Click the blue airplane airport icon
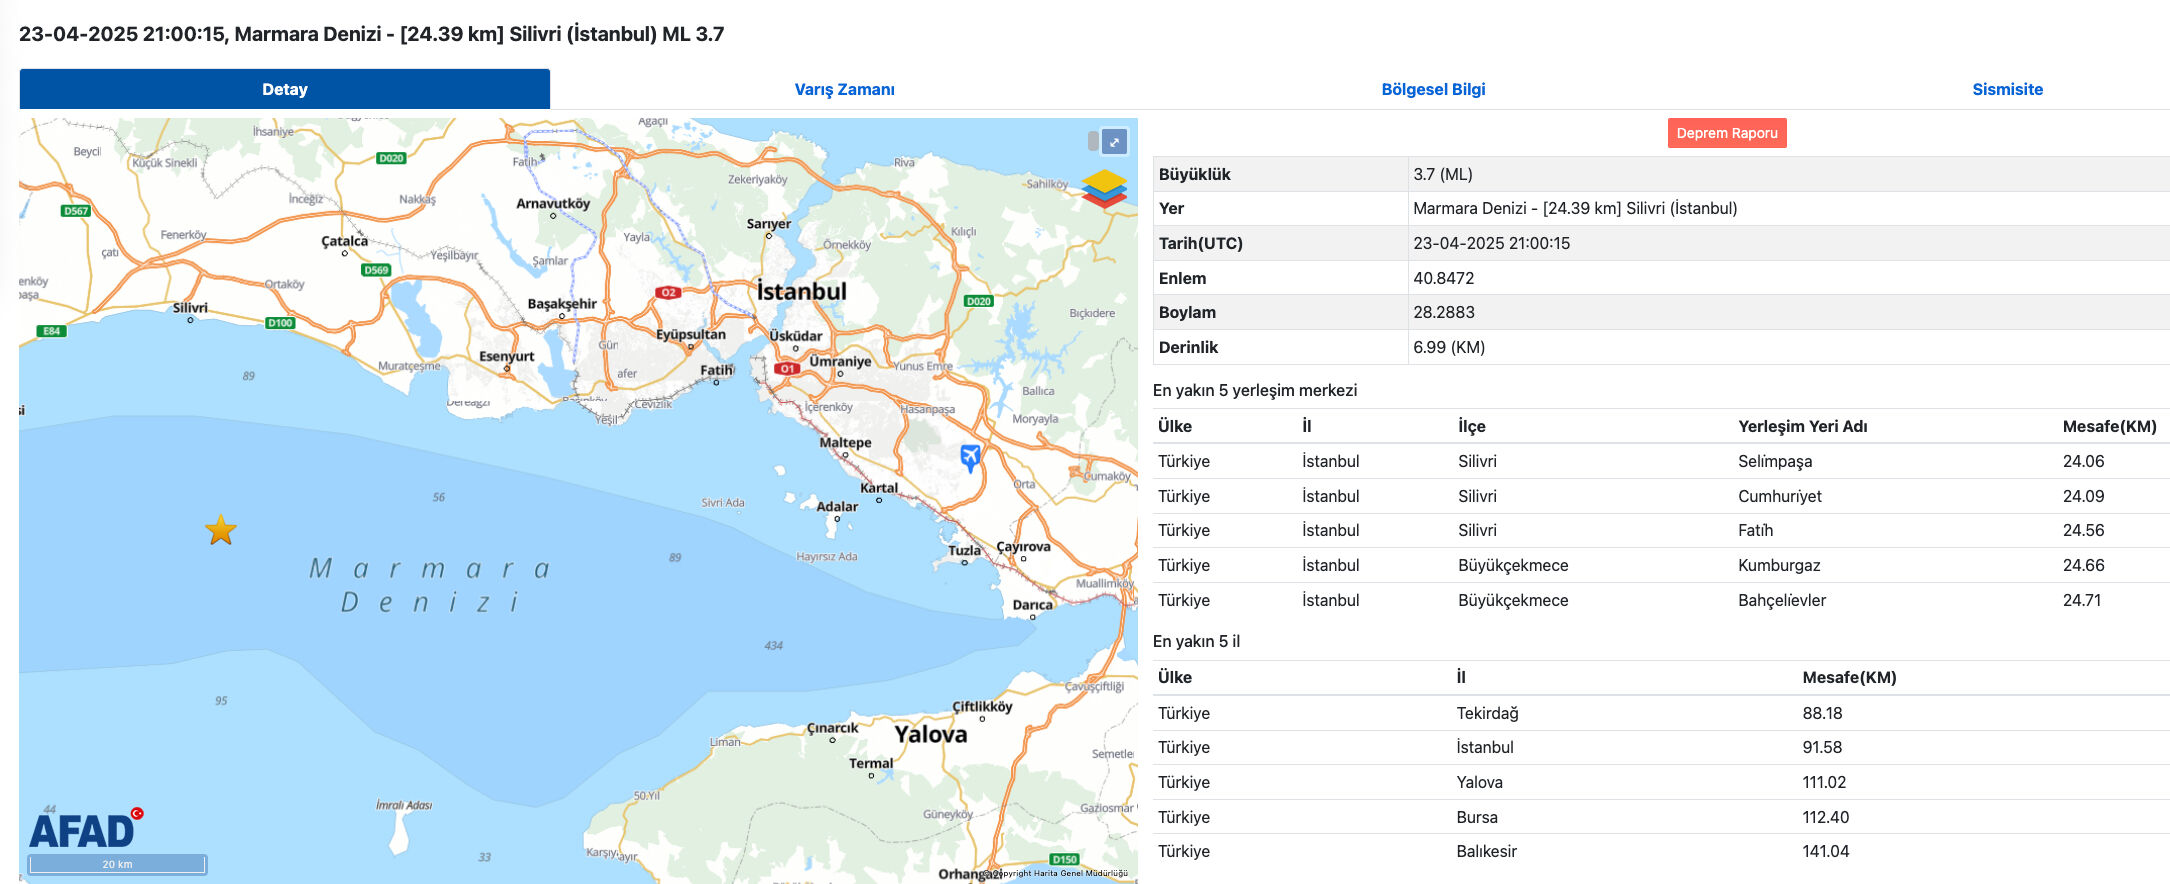This screenshot has width=2170, height=884. [970, 457]
